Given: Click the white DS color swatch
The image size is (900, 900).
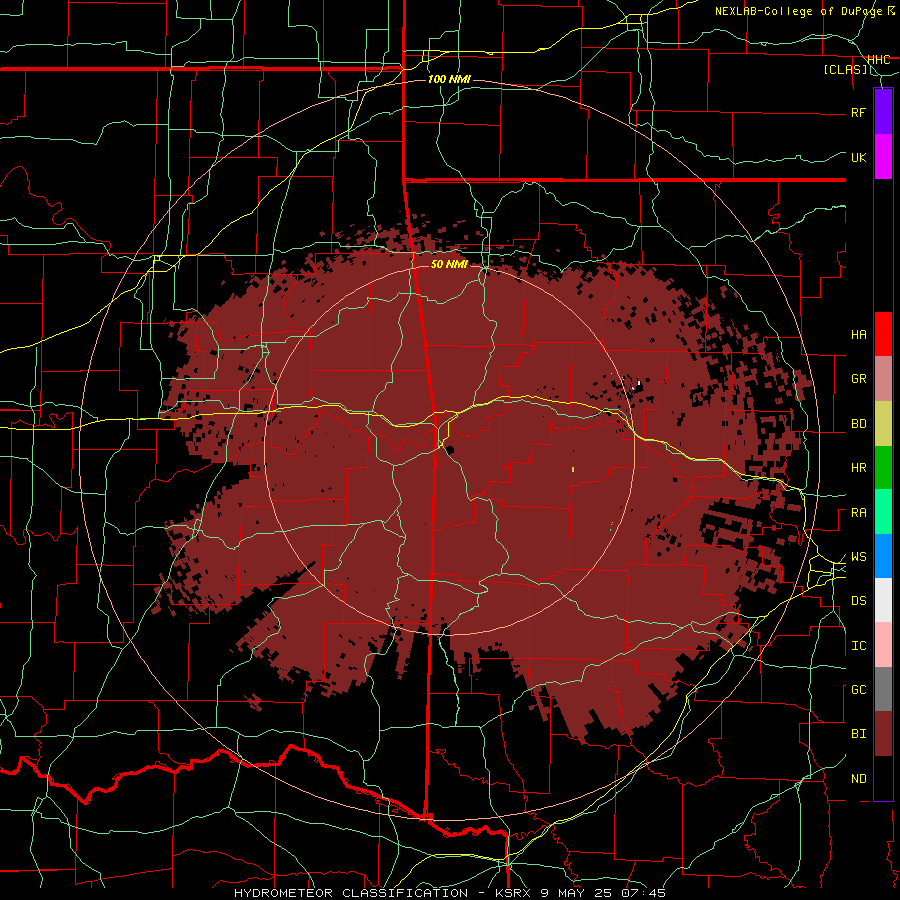Looking at the screenshot, I should coord(883,600).
